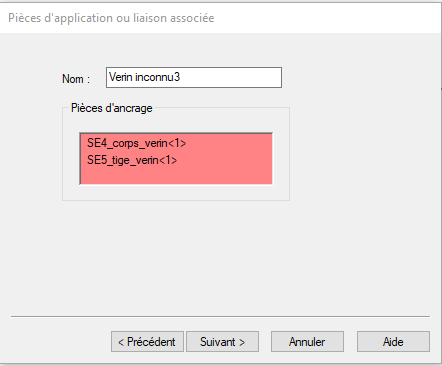The height and width of the screenshot is (366, 442).
Task: Click the Pièces d'ancrage group label
Action: (112, 108)
